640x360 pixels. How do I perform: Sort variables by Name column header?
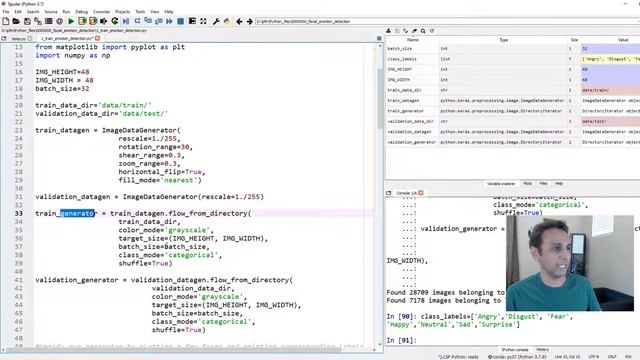point(413,40)
